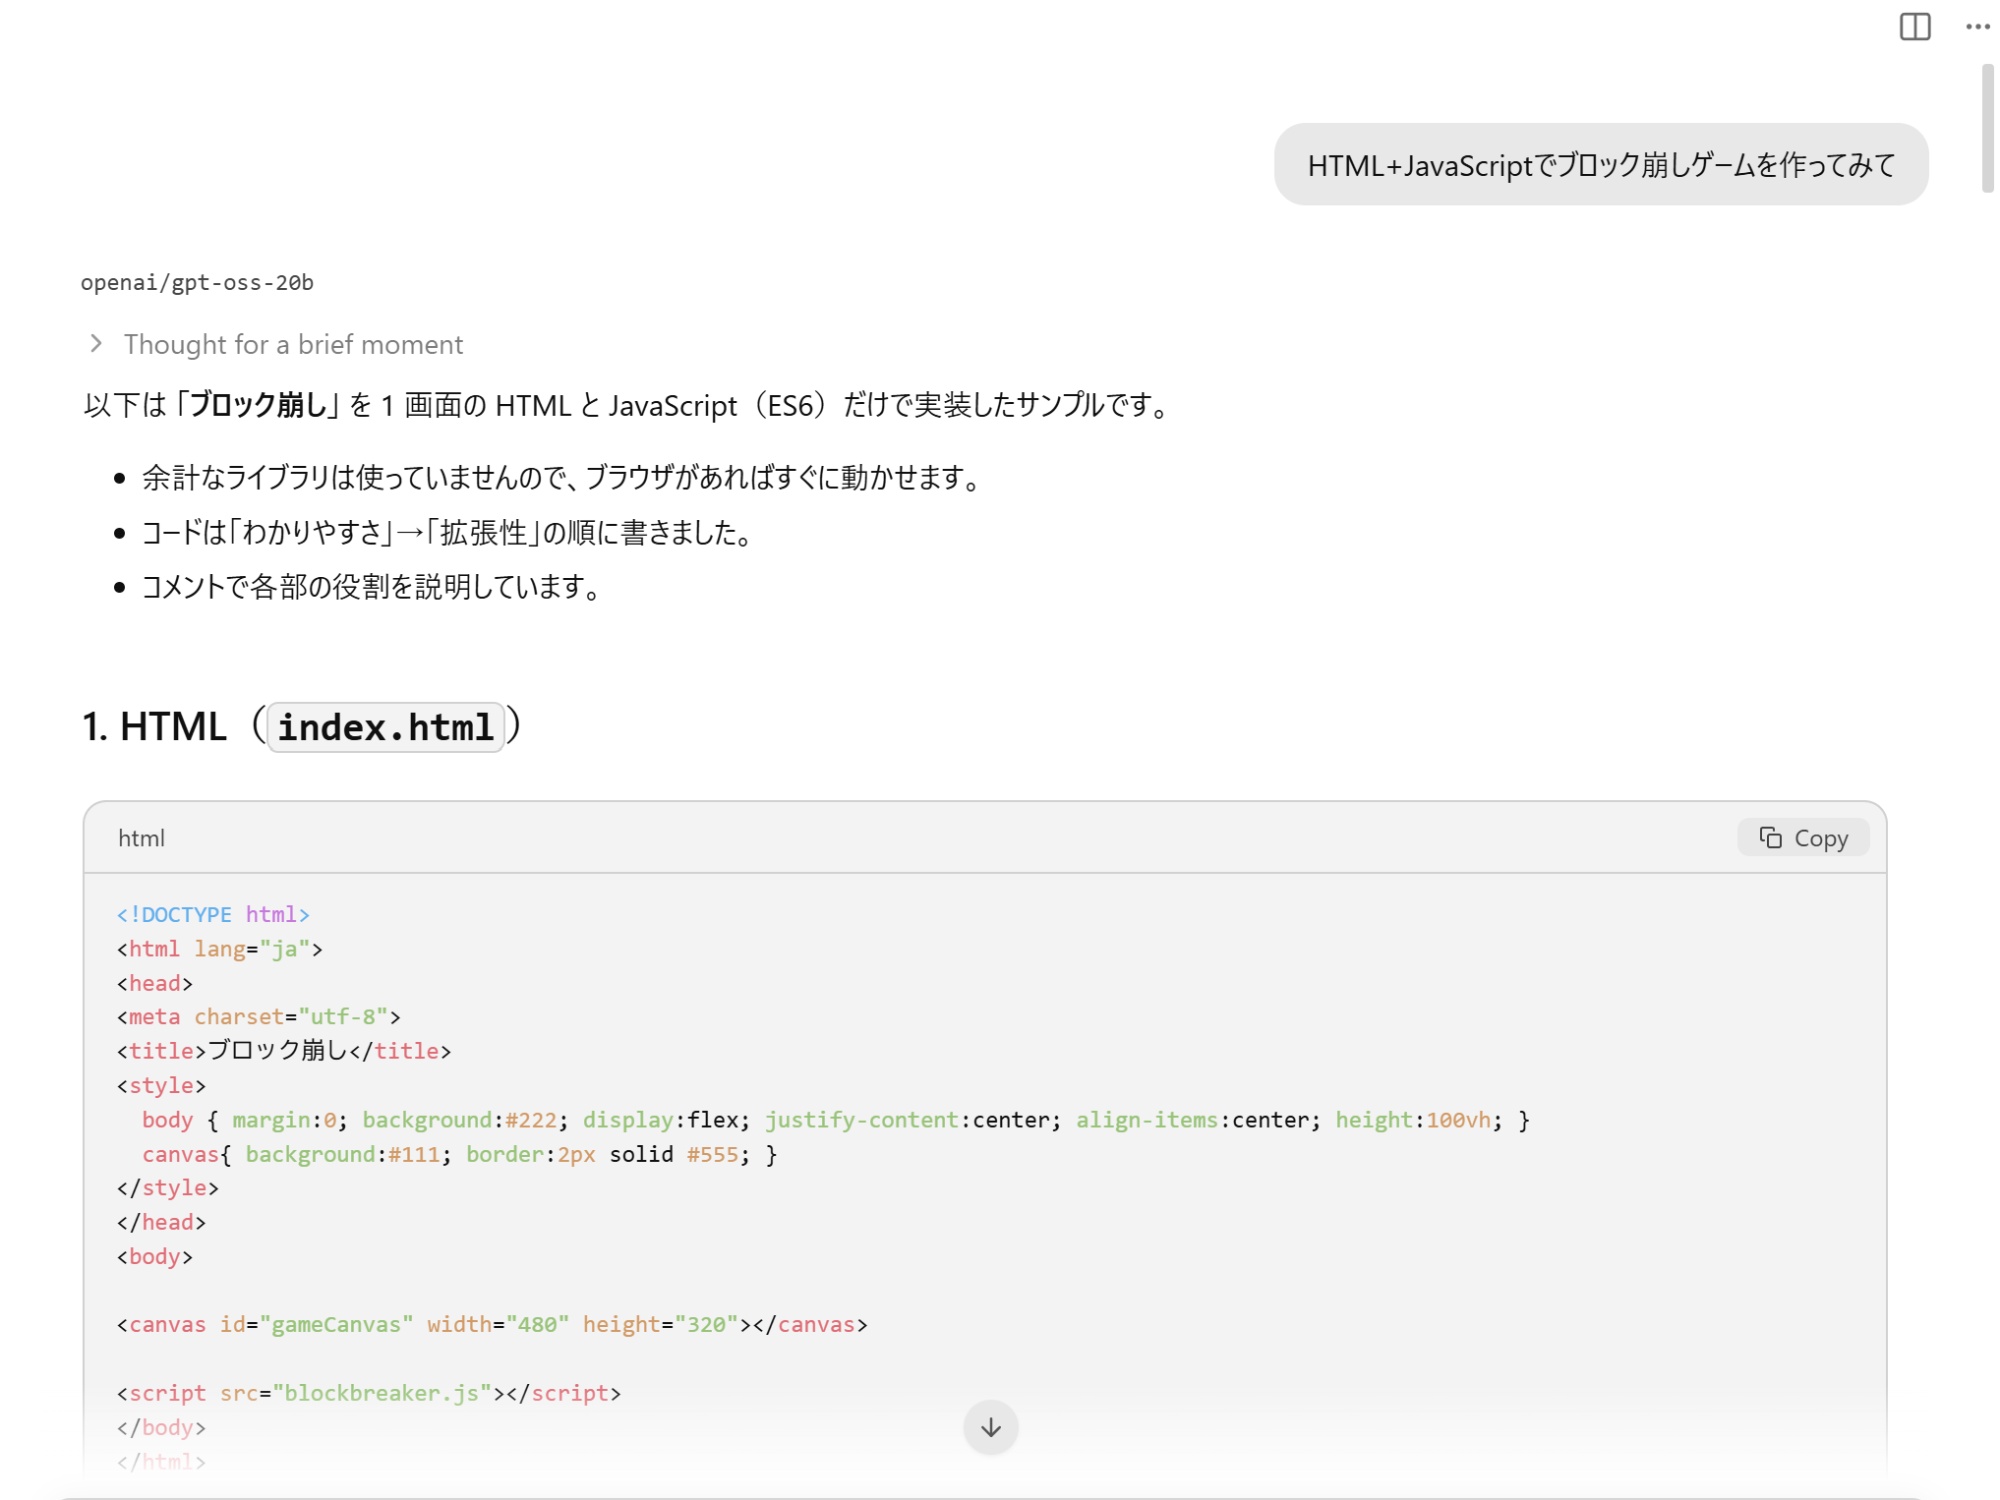The image size is (2000, 1500).
Task: Click the index.html inline code tag
Action: coord(385,727)
